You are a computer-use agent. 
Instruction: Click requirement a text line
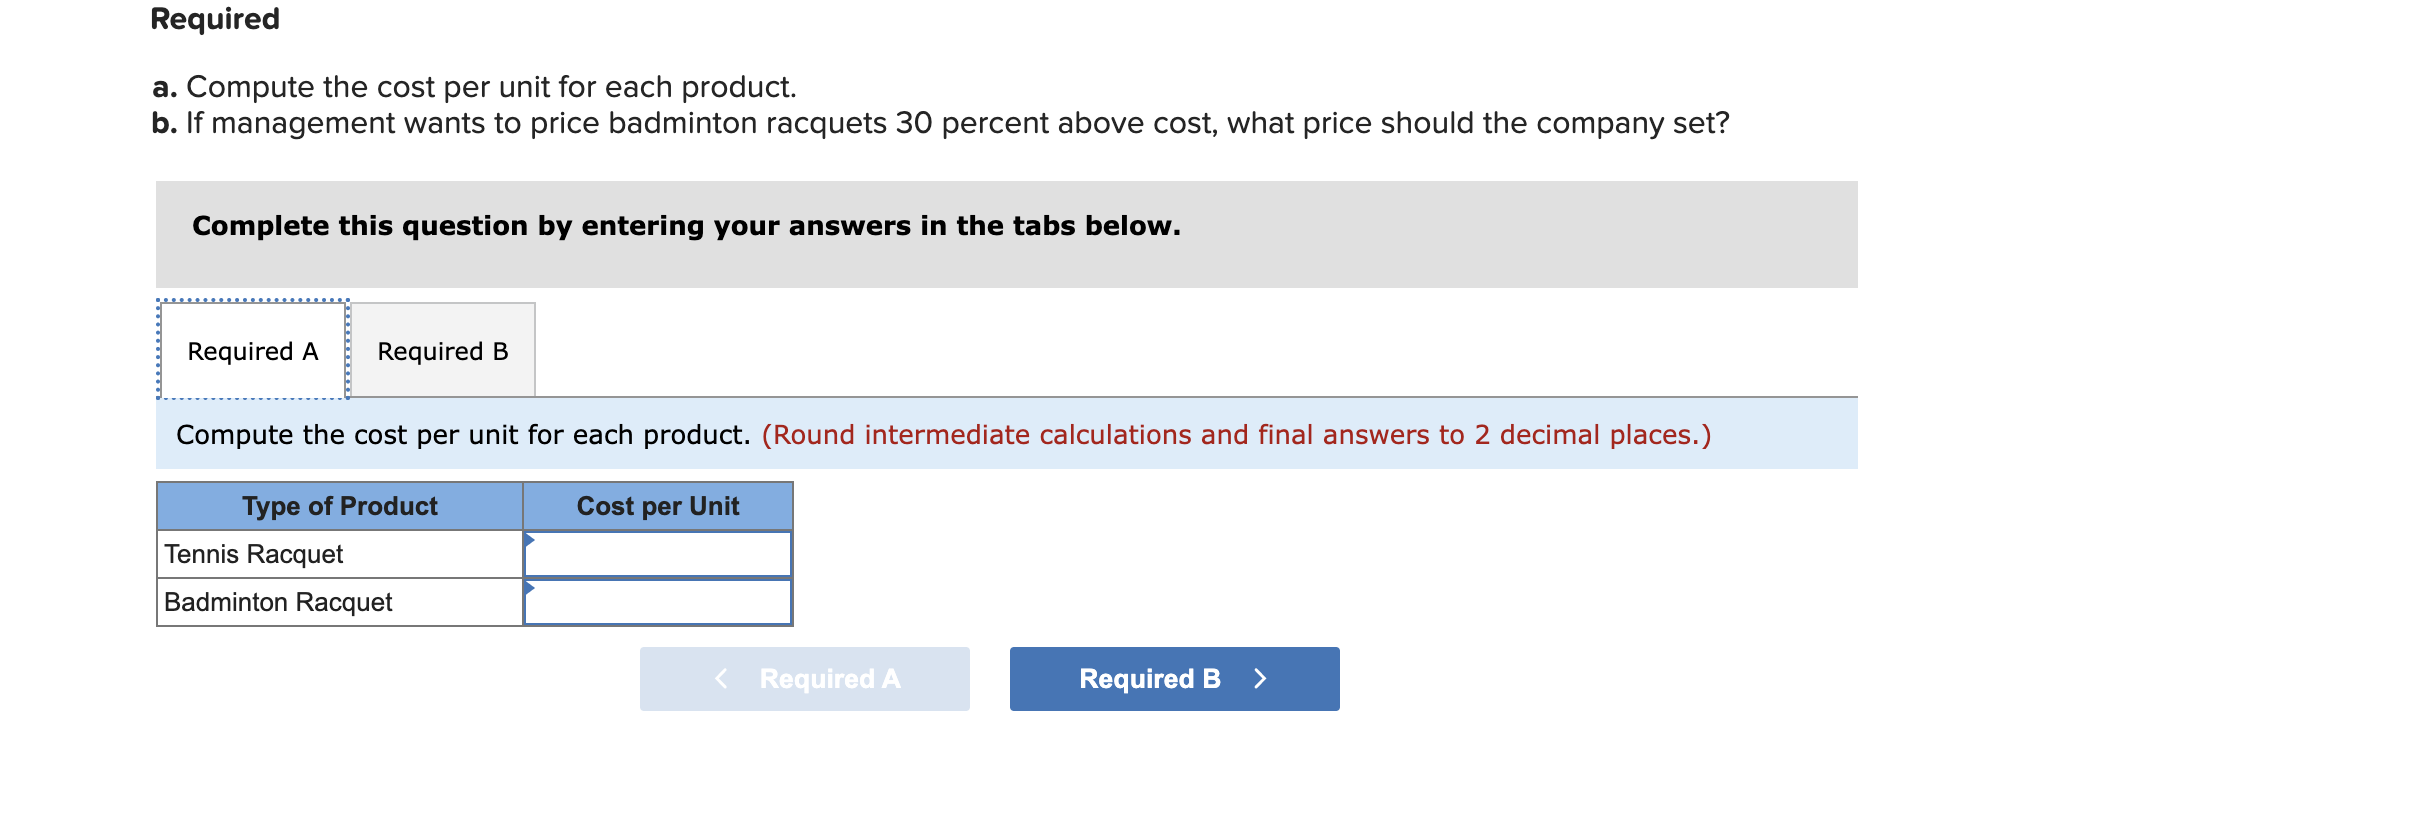[473, 87]
